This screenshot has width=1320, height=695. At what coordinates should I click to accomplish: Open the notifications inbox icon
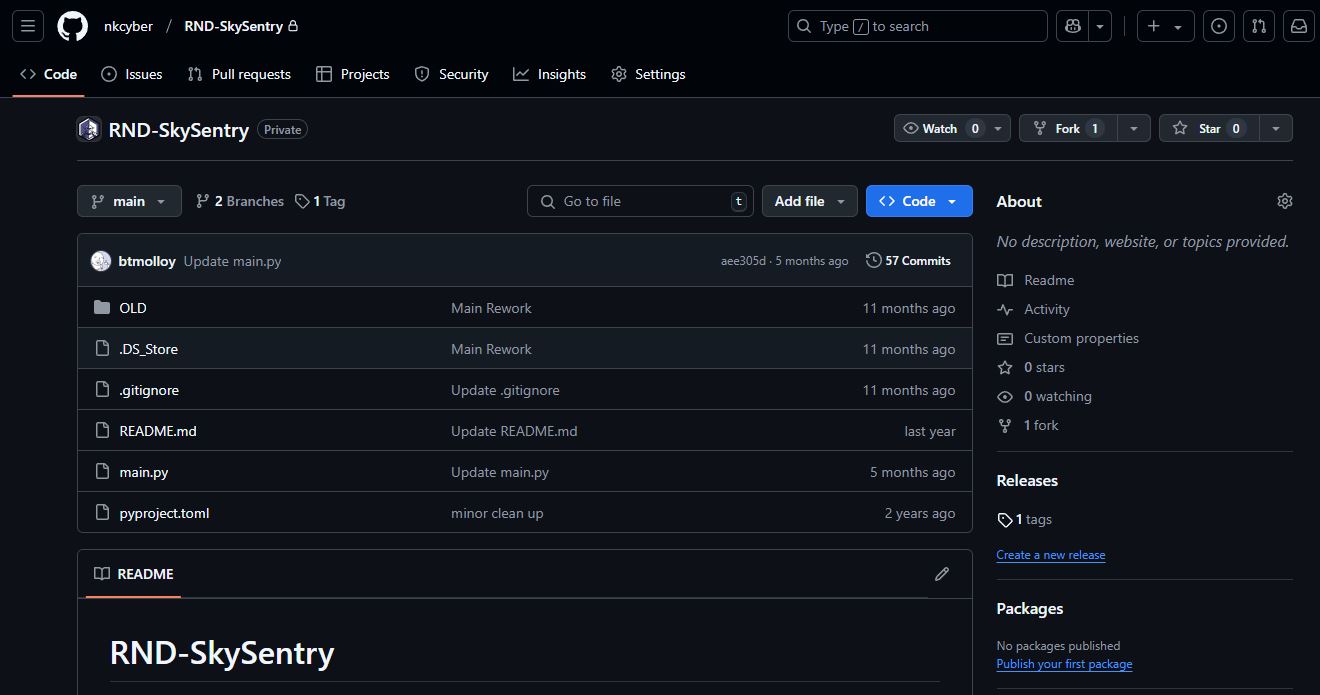tap(1299, 26)
